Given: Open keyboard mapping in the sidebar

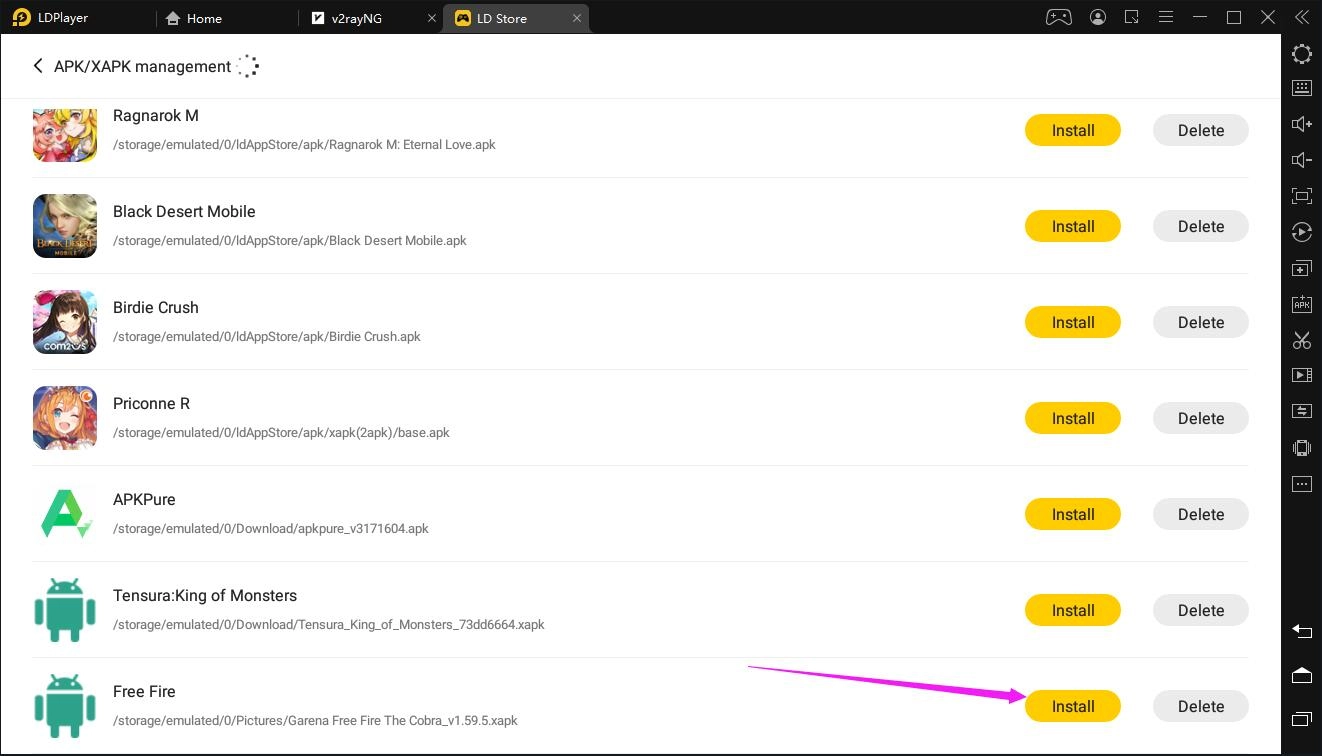Looking at the screenshot, I should (1301, 88).
